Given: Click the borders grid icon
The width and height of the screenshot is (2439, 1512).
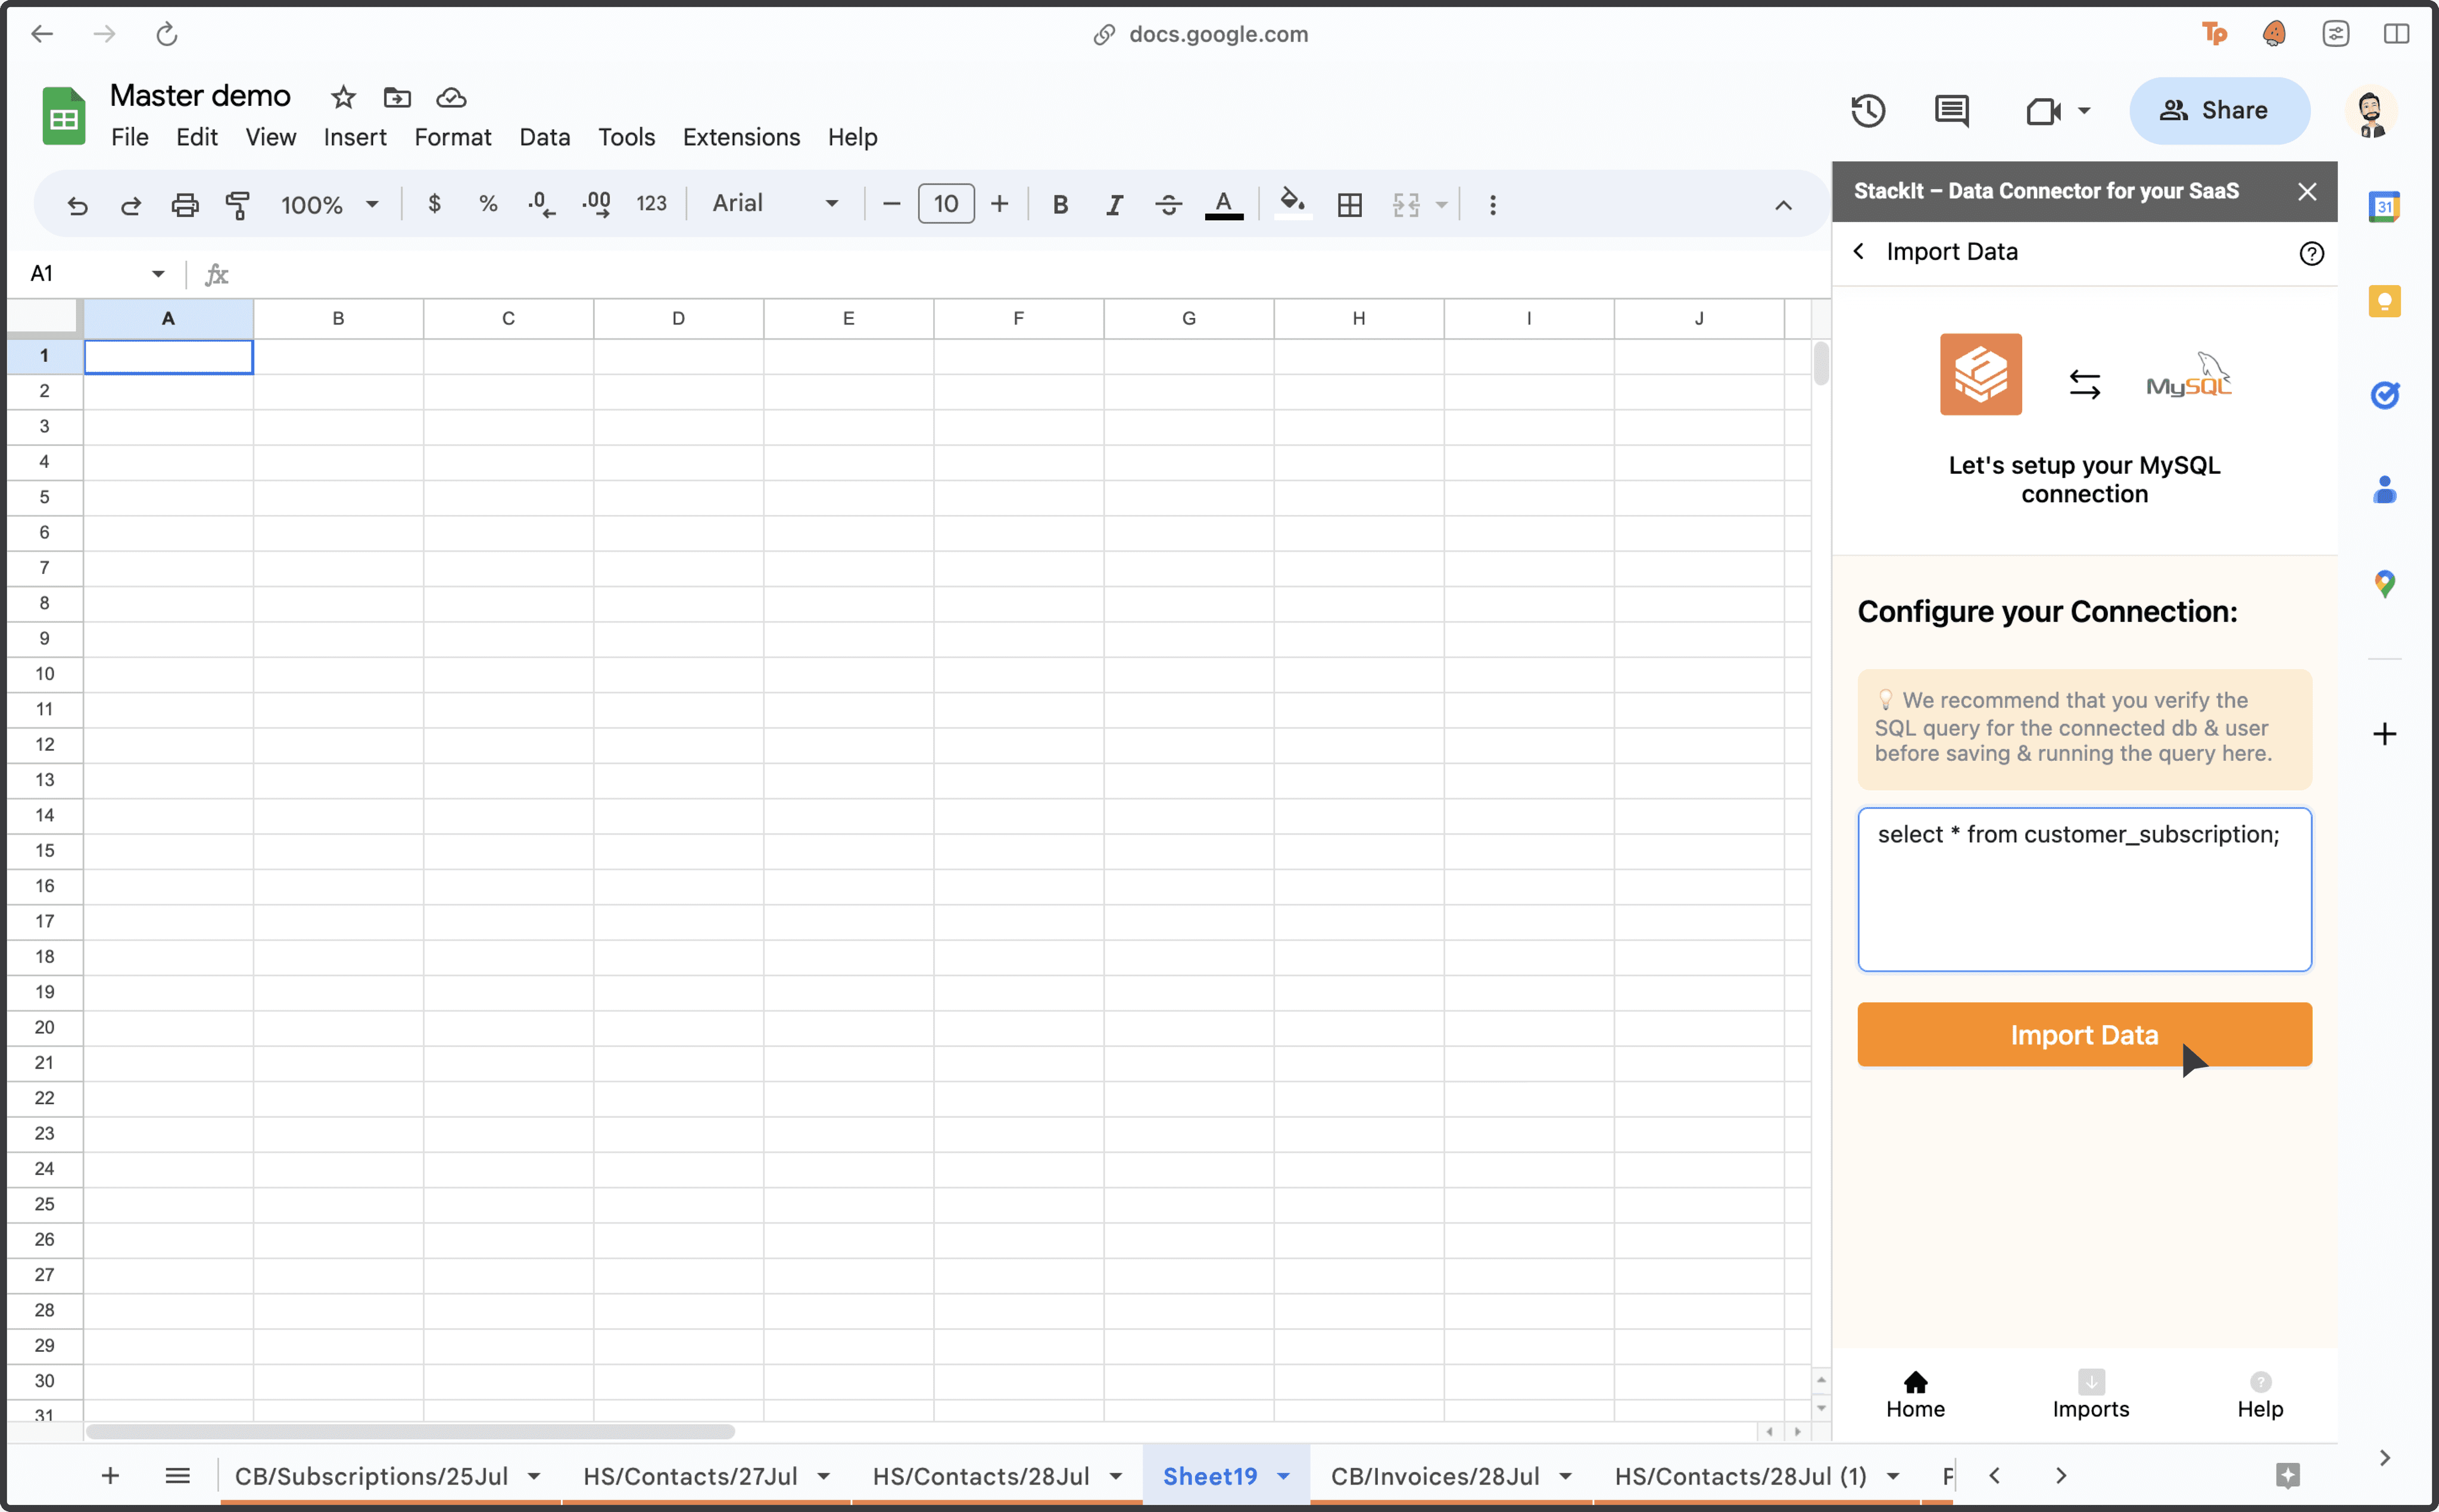Looking at the screenshot, I should click(x=1349, y=205).
